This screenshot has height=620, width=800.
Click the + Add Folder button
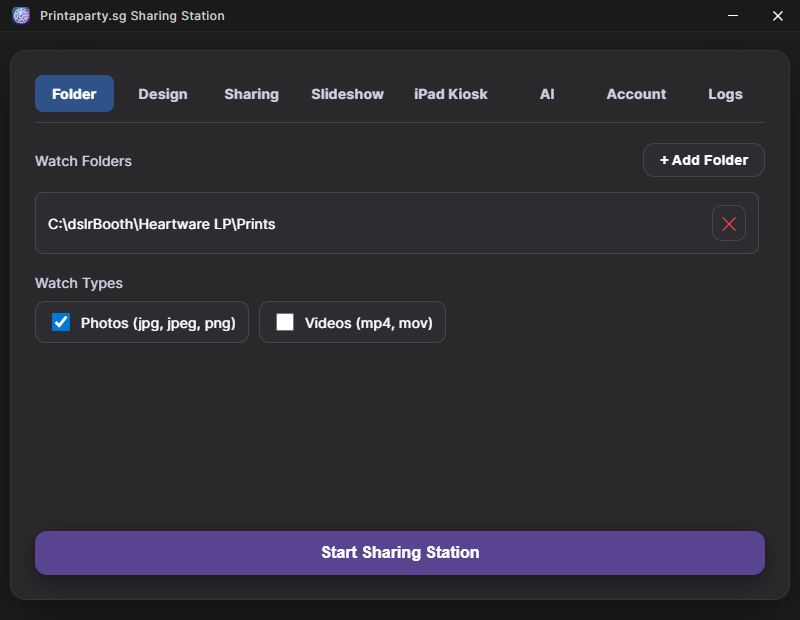pyautogui.click(x=703, y=160)
